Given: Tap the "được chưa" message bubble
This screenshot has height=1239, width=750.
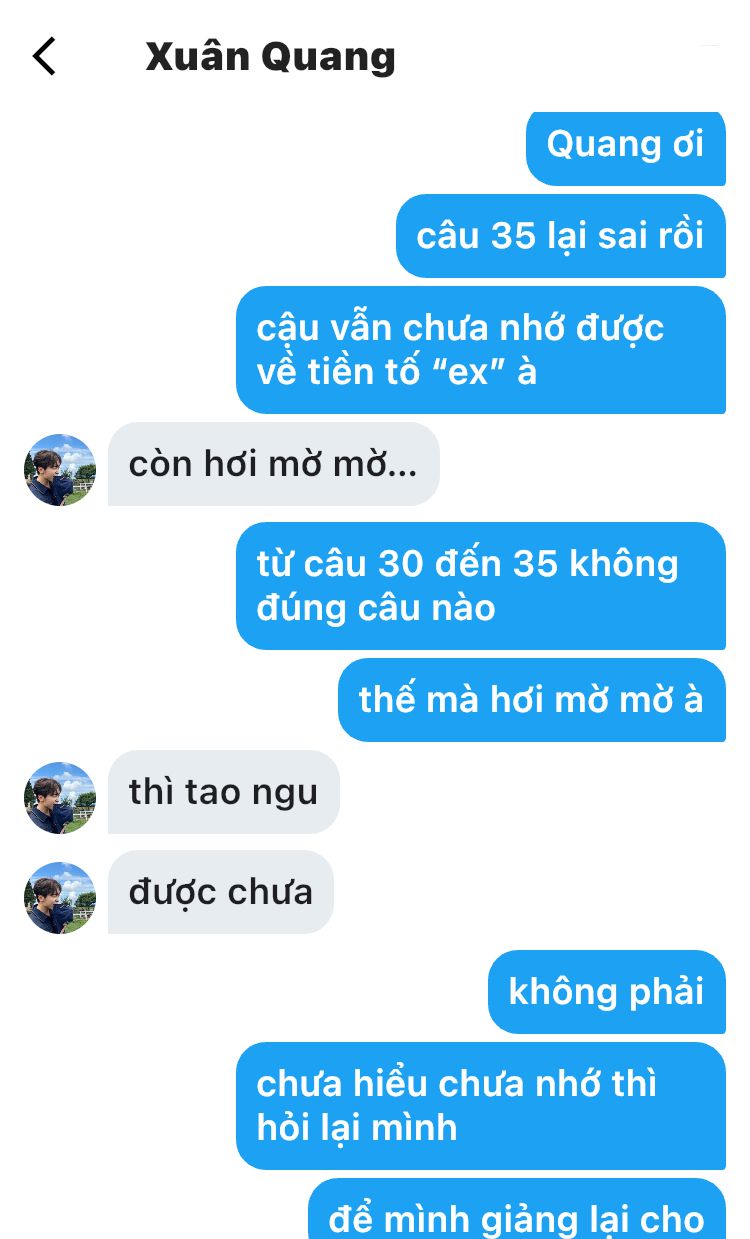Looking at the screenshot, I should click(221, 892).
